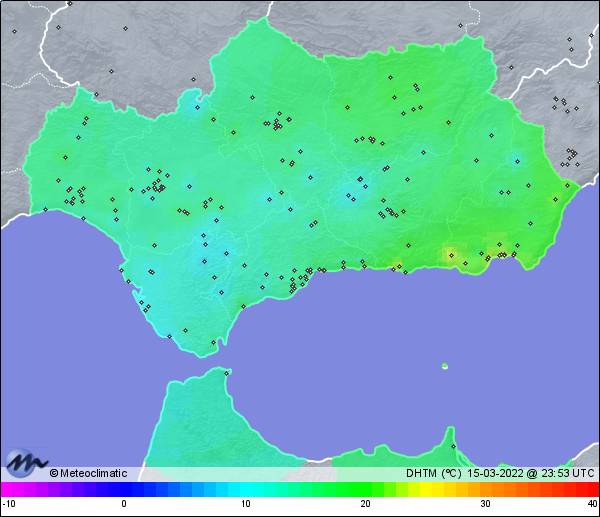The image size is (600, 517).
Task: Click the station marker at Melilla near the bottom edge
Action: pyautogui.click(x=453, y=446)
